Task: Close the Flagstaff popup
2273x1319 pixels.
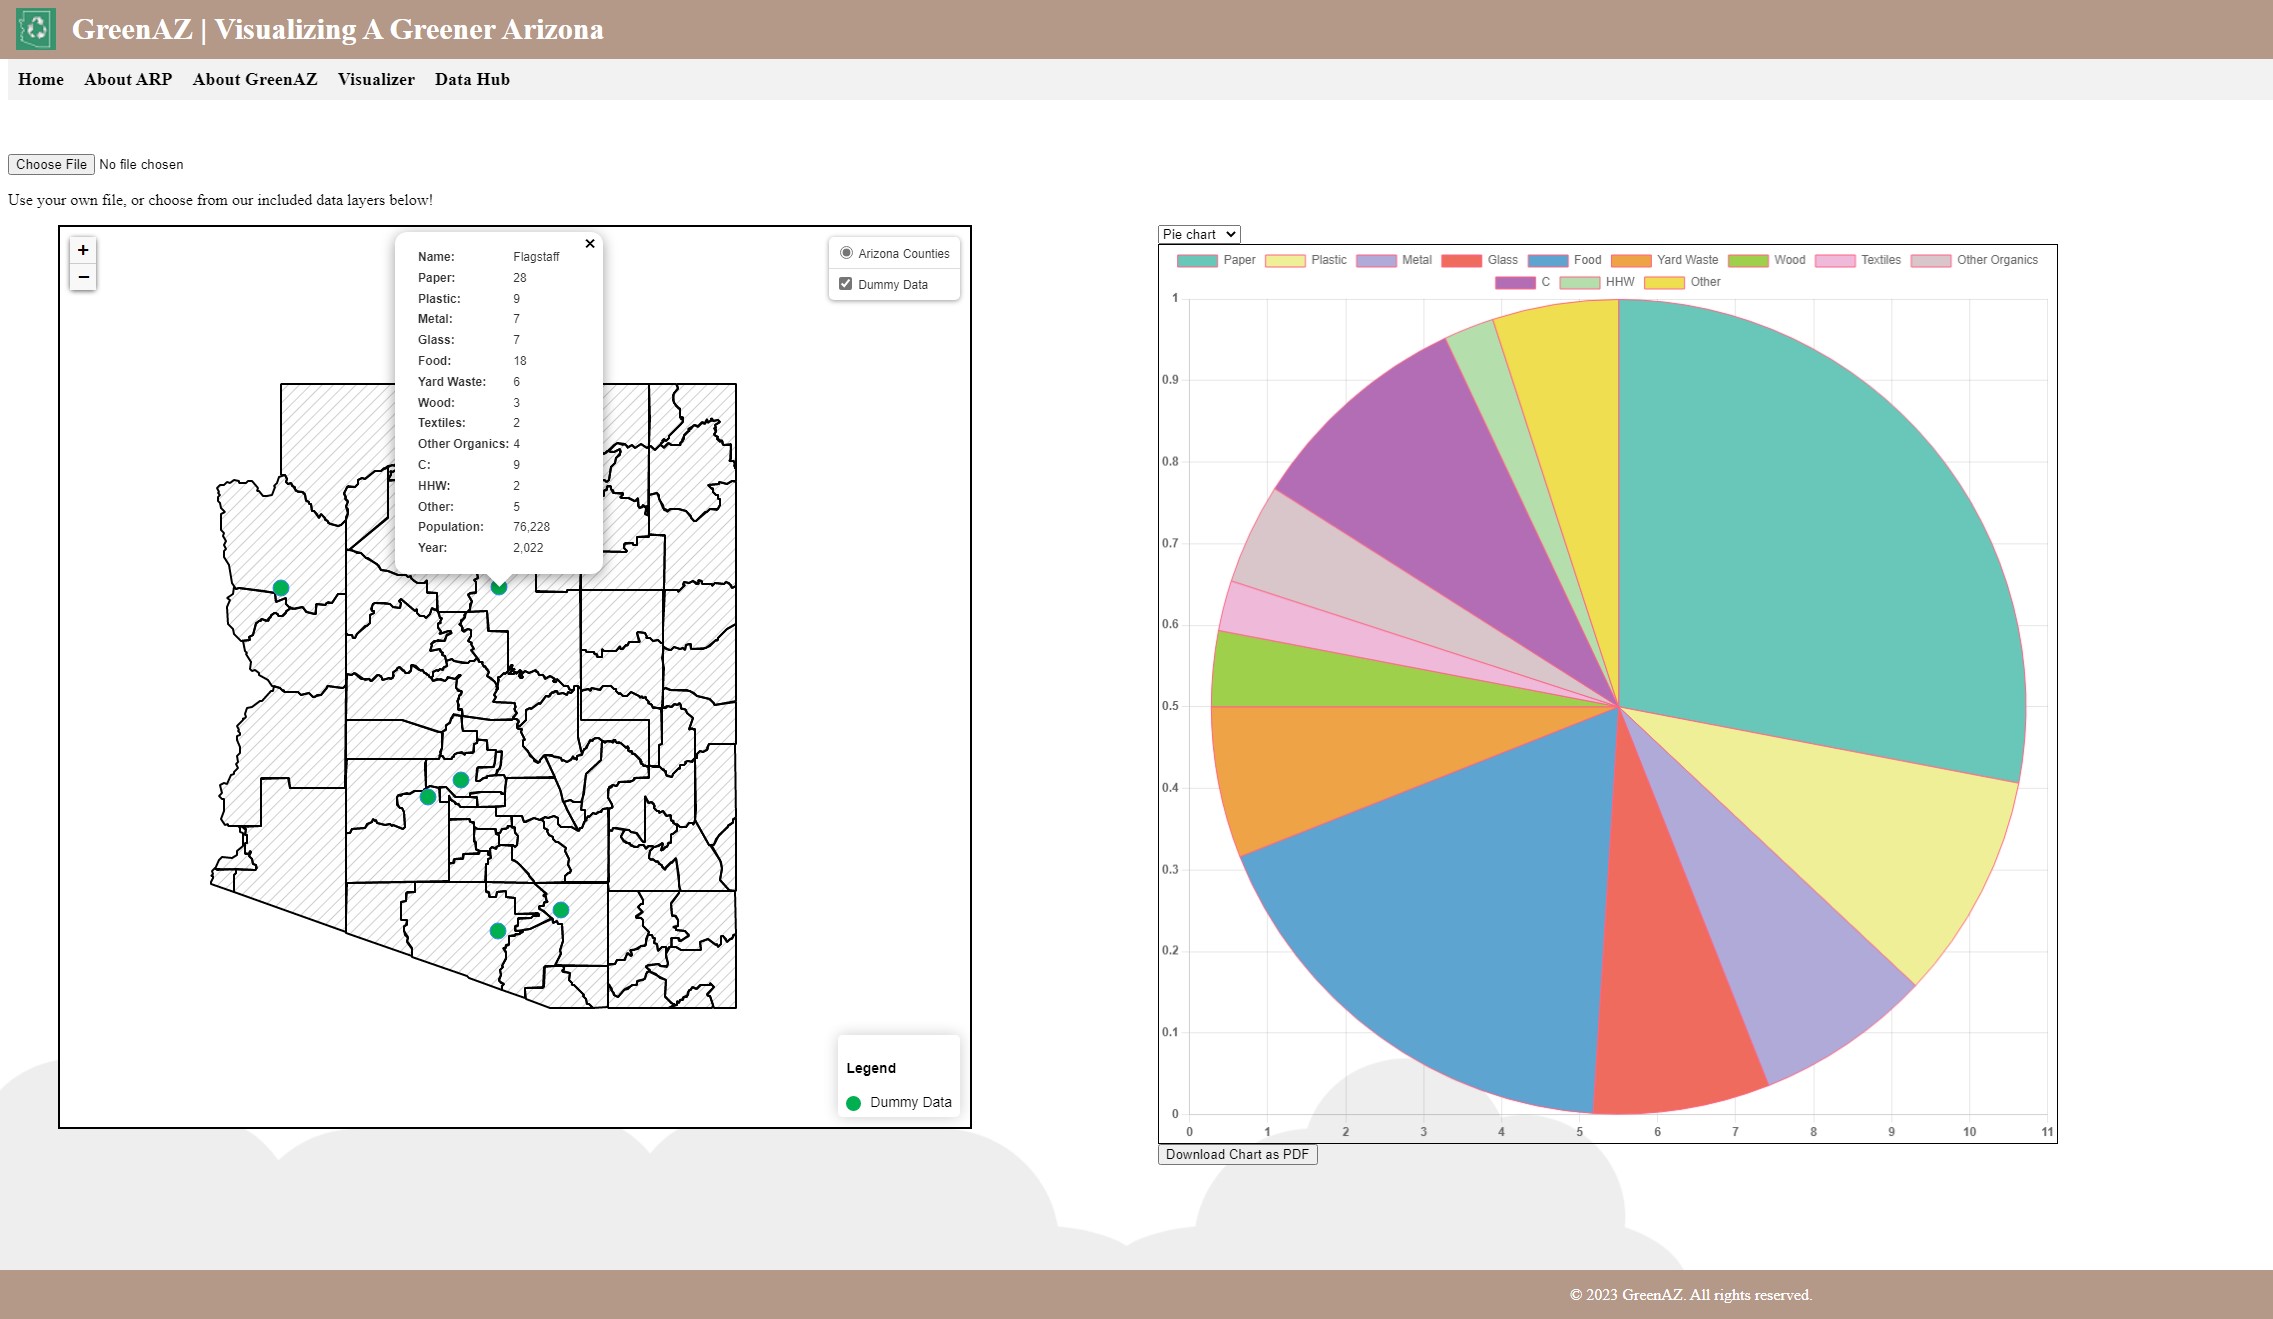Action: pos(590,243)
